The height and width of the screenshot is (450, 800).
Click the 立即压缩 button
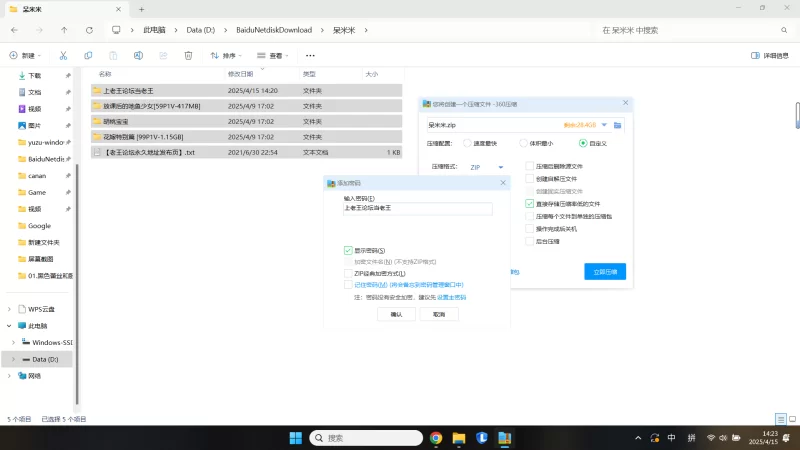[605, 271]
